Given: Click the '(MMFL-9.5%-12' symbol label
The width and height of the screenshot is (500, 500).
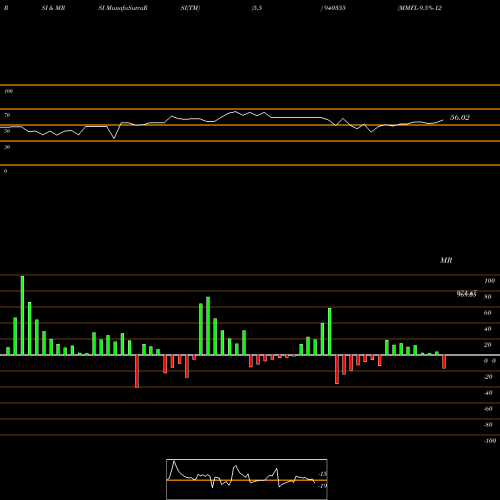Looking at the screenshot, I should tap(420, 8).
